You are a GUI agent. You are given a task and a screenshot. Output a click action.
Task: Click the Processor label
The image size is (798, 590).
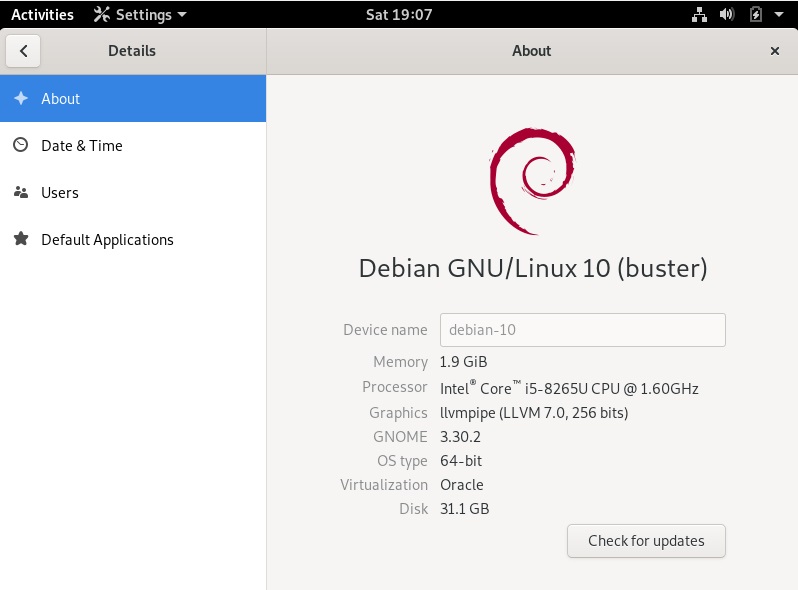(395, 387)
